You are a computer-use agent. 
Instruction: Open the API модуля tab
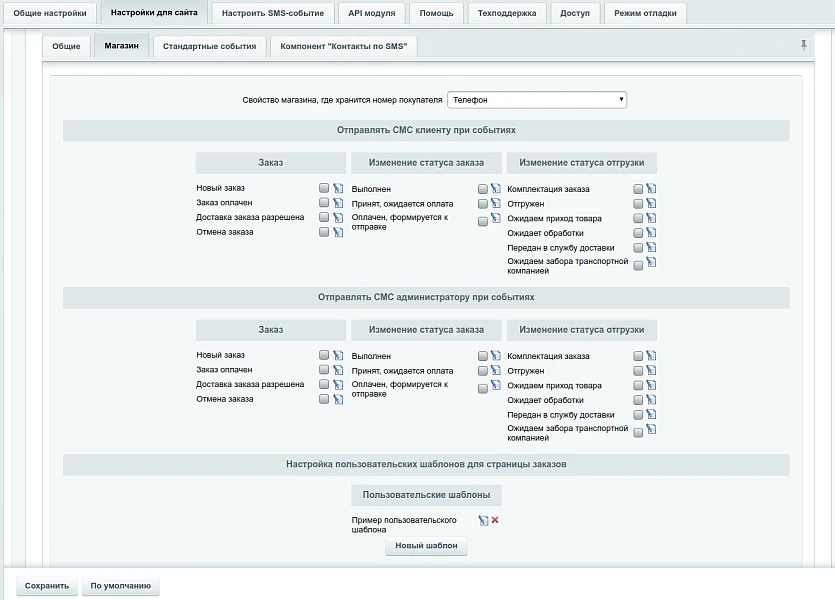tap(372, 13)
